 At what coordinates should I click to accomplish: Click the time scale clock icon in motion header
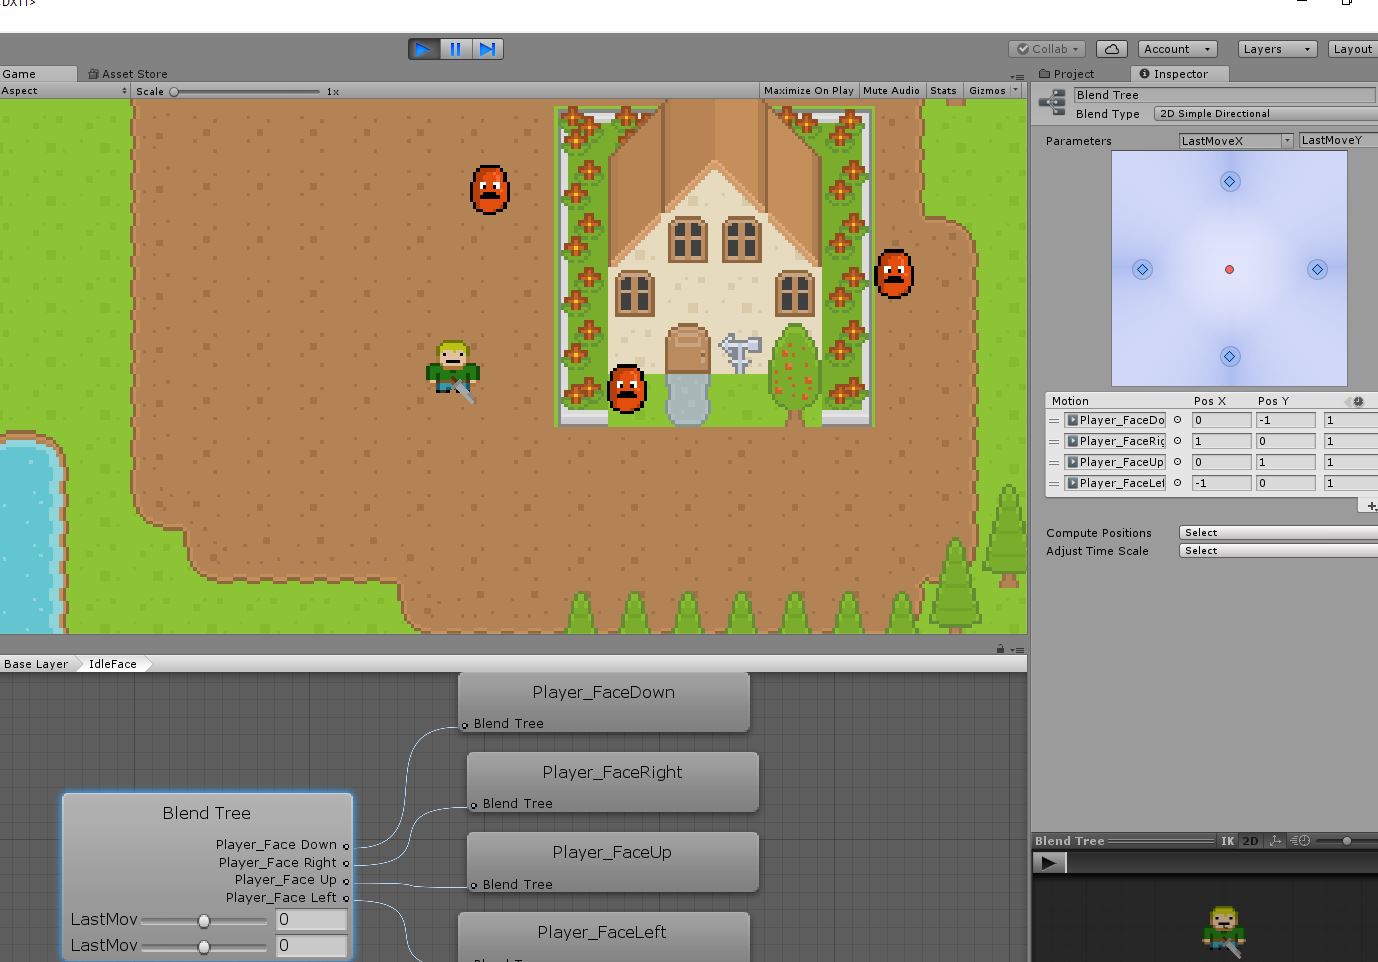(1358, 401)
